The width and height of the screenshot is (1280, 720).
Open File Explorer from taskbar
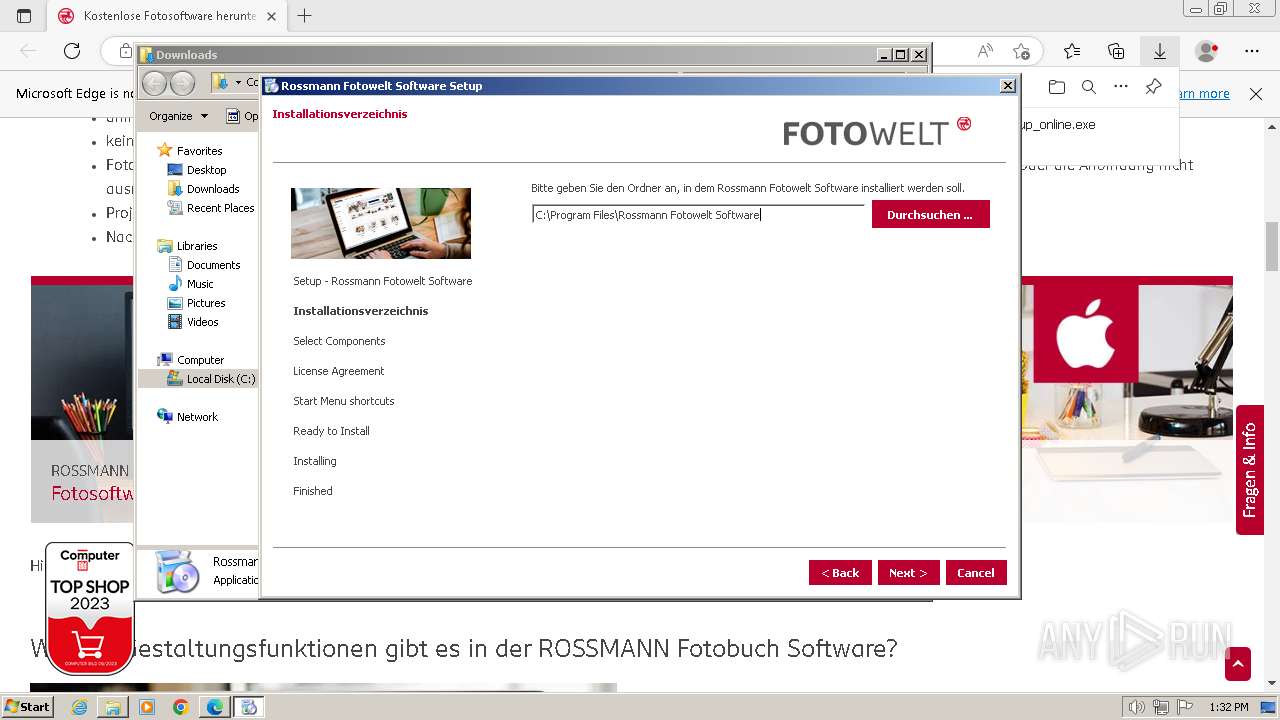pyautogui.click(x=113, y=707)
